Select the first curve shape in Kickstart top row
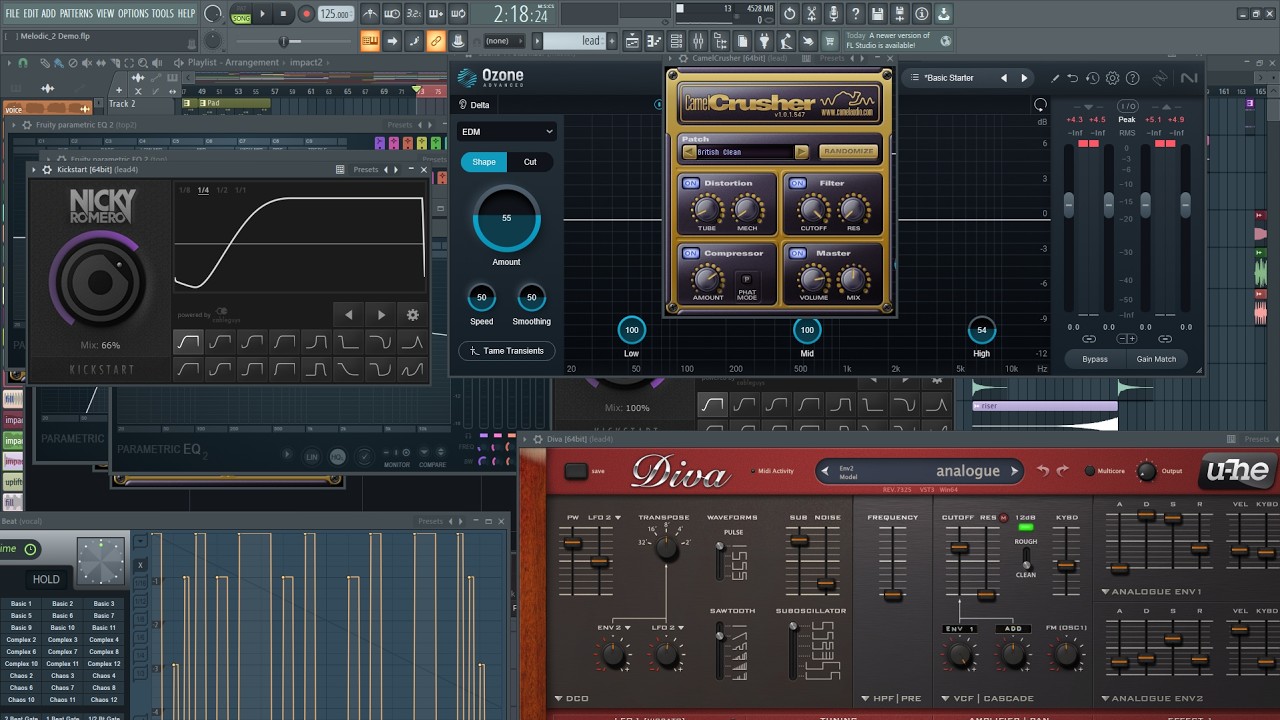The height and width of the screenshot is (720, 1280). pos(188,342)
